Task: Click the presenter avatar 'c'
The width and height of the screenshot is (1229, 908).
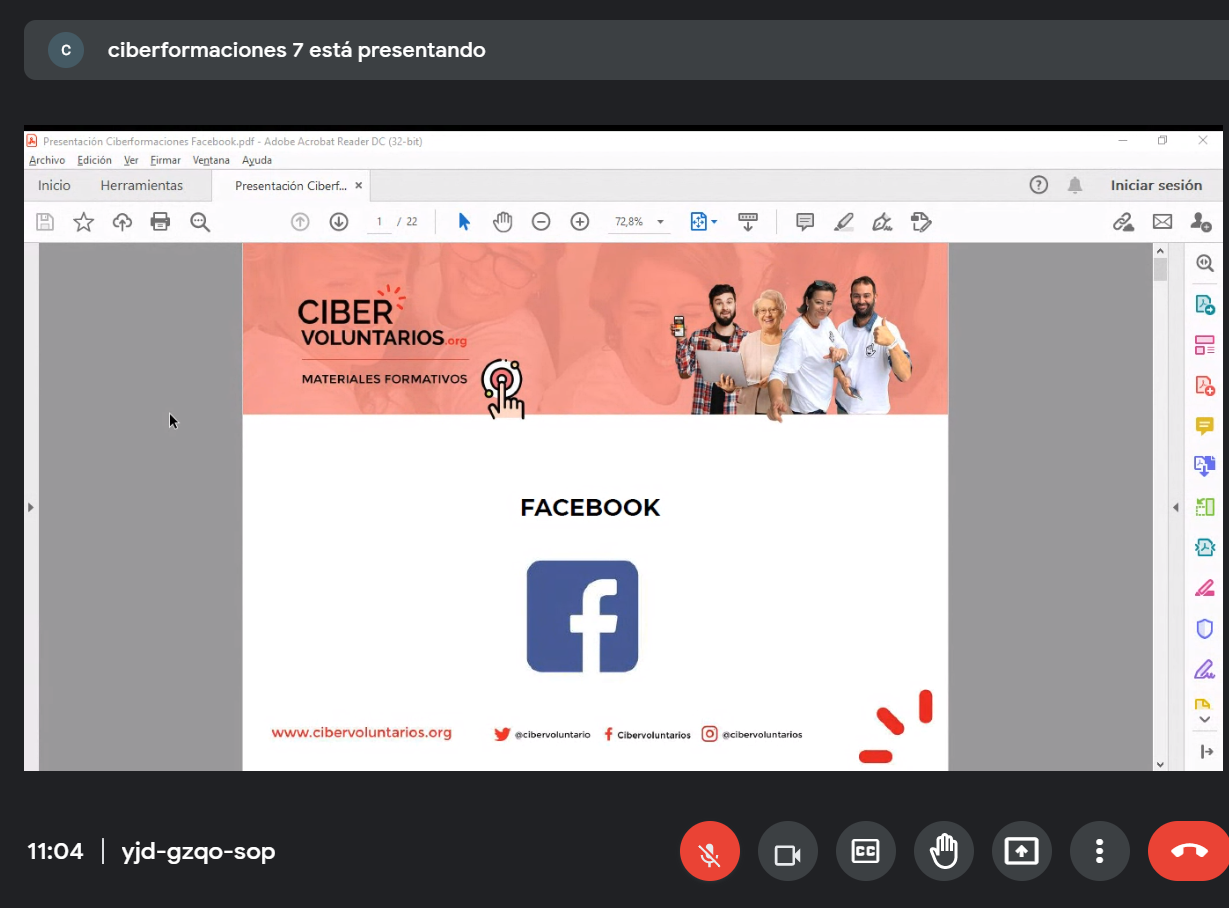Action: click(x=66, y=50)
